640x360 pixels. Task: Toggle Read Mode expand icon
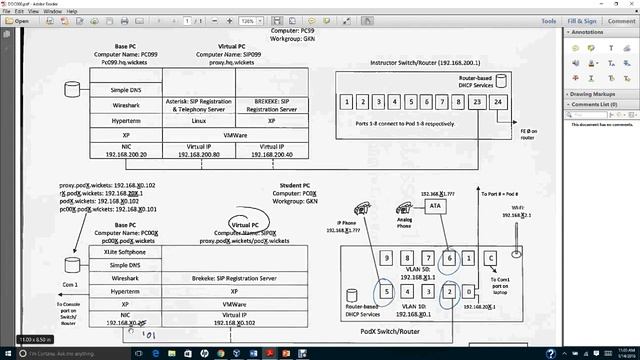[347, 21]
